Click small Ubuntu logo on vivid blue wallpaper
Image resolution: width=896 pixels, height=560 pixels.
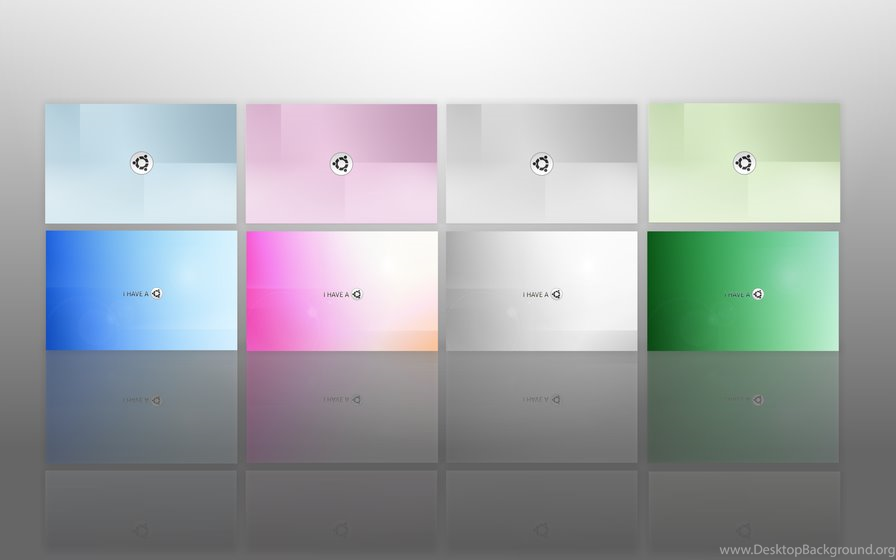[157, 294]
